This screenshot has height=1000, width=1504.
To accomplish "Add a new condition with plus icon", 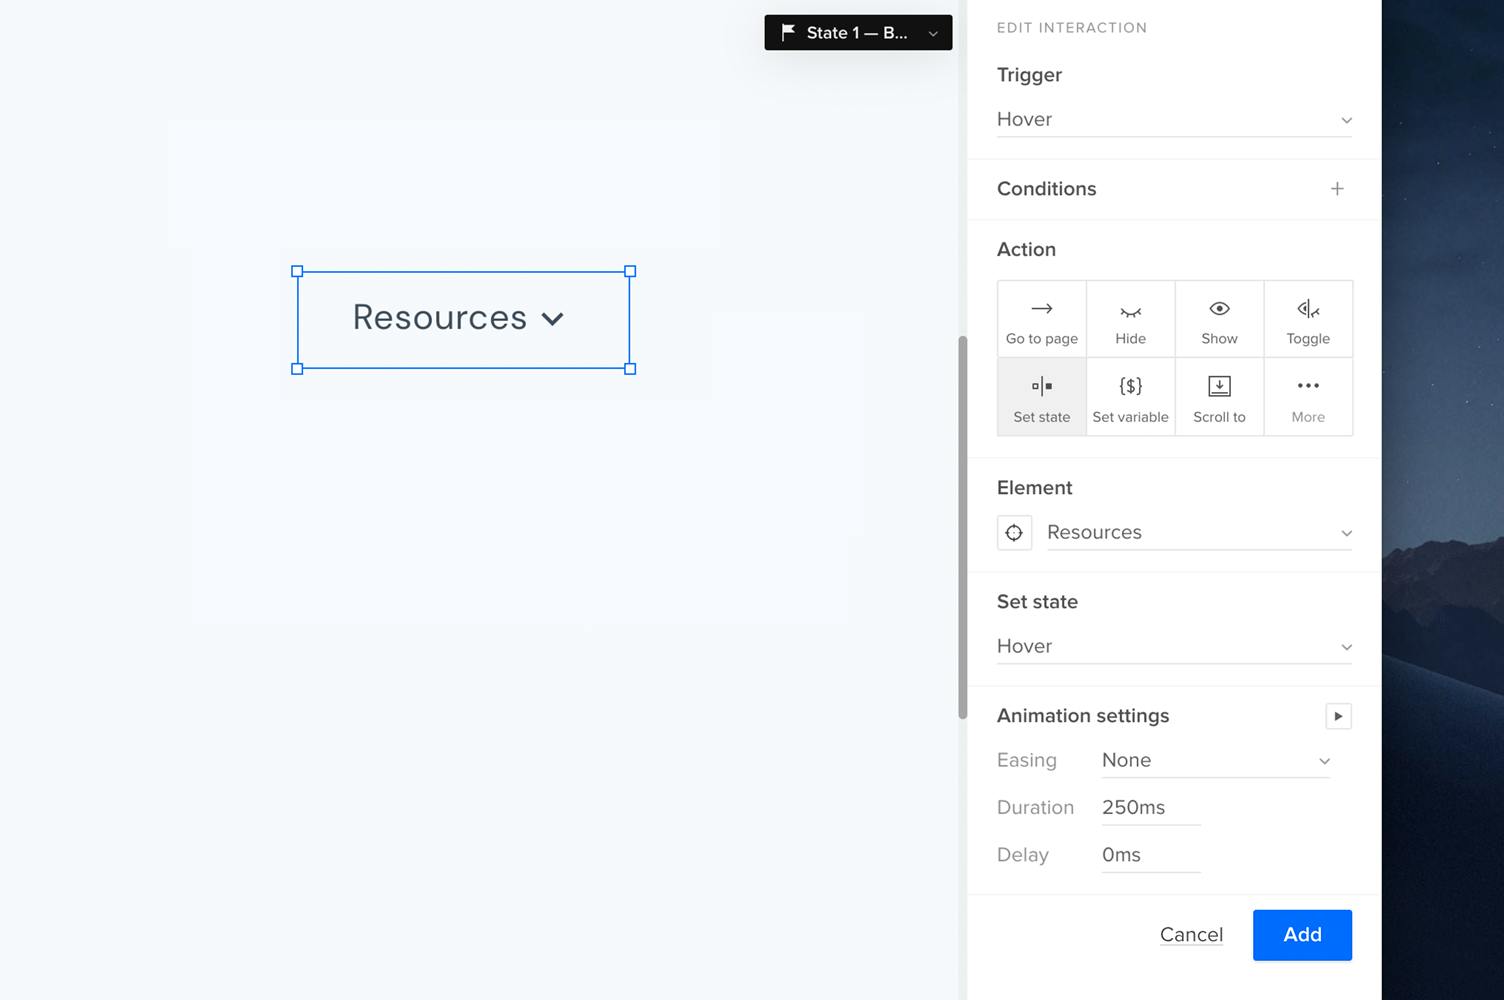I will coord(1337,189).
